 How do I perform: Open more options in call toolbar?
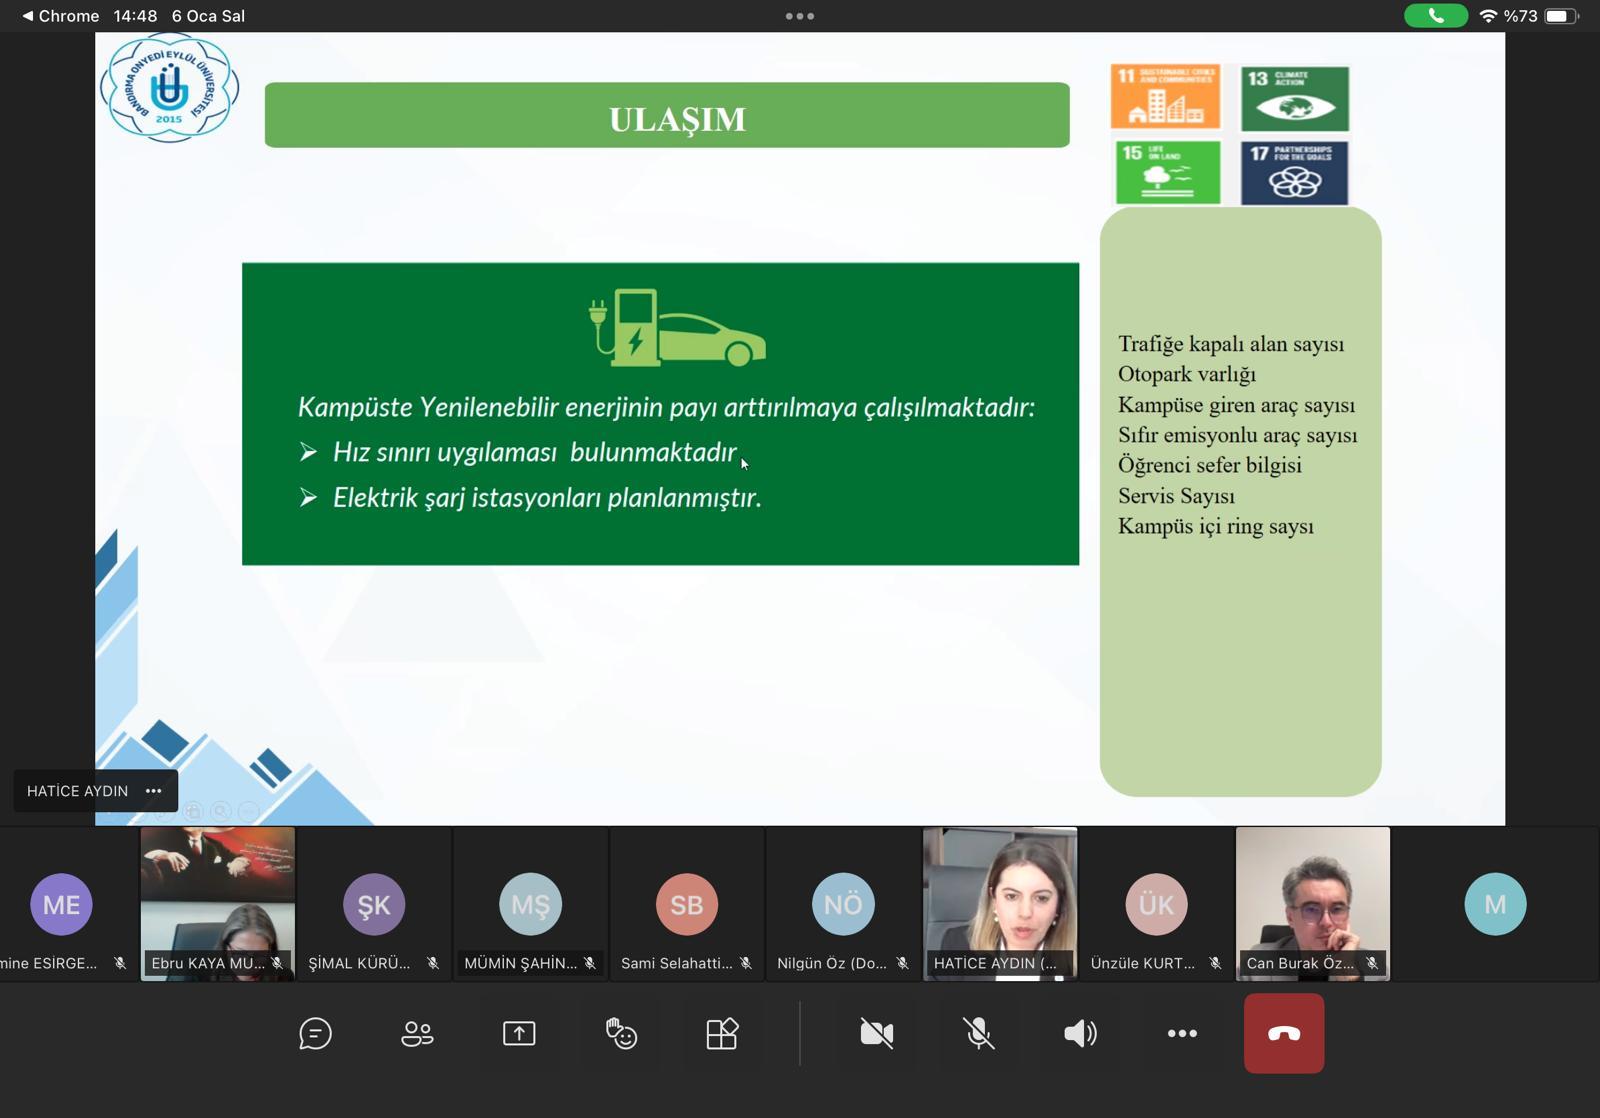click(x=1182, y=1033)
